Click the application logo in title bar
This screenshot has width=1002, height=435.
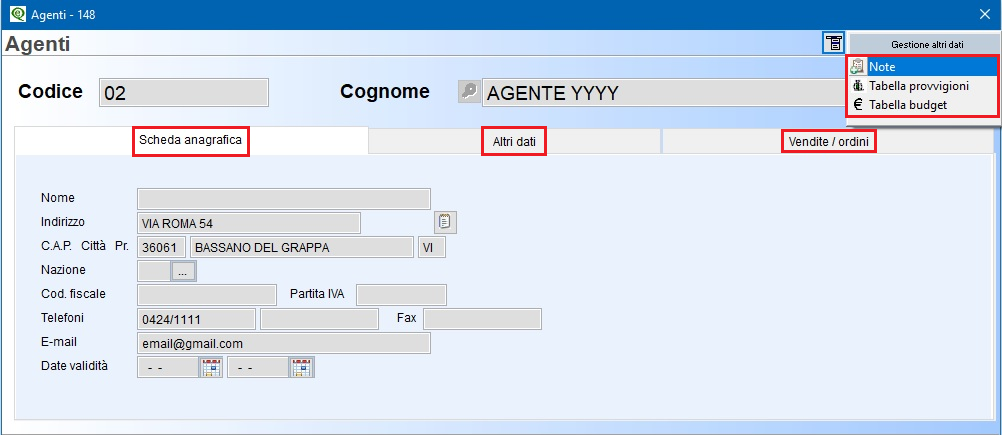19,14
